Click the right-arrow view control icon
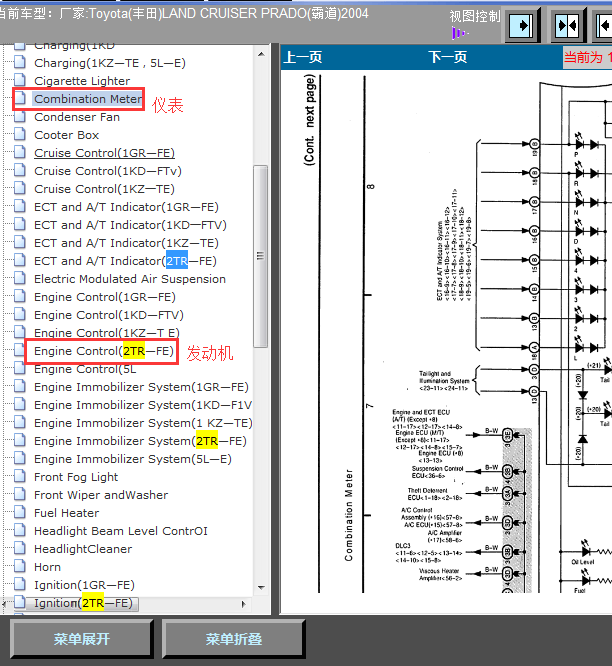Image resolution: width=612 pixels, height=666 pixels. [x=522, y=25]
